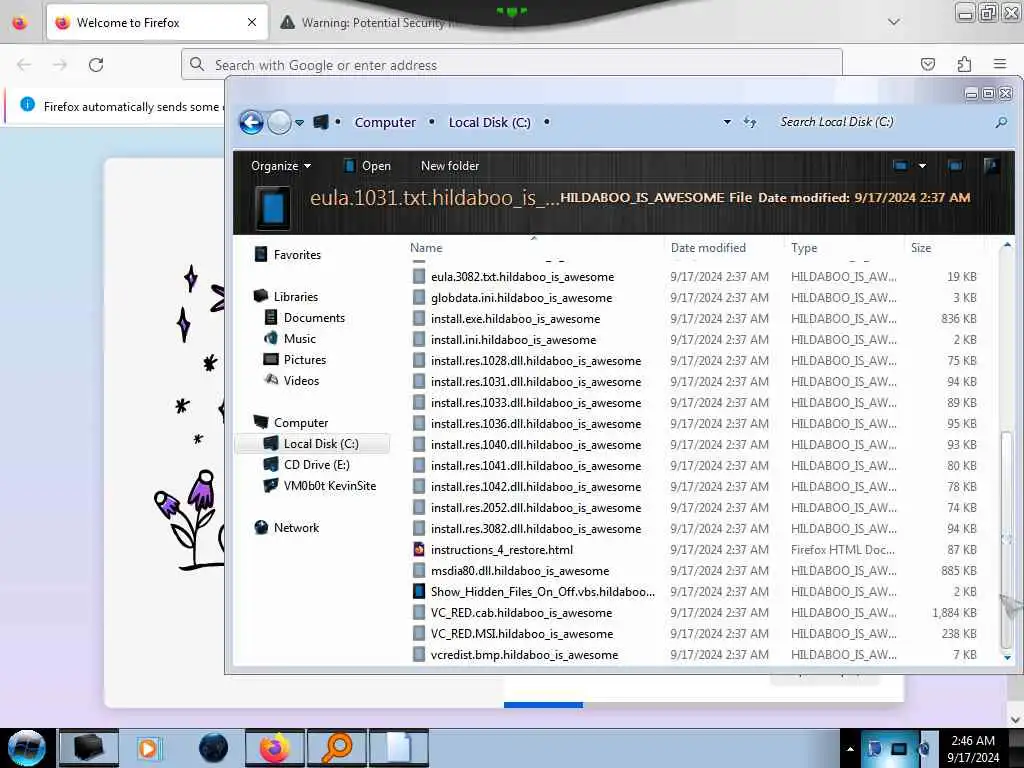The width and height of the screenshot is (1024, 768).
Task: Click the file list scroll up arrow
Action: coord(1007,245)
